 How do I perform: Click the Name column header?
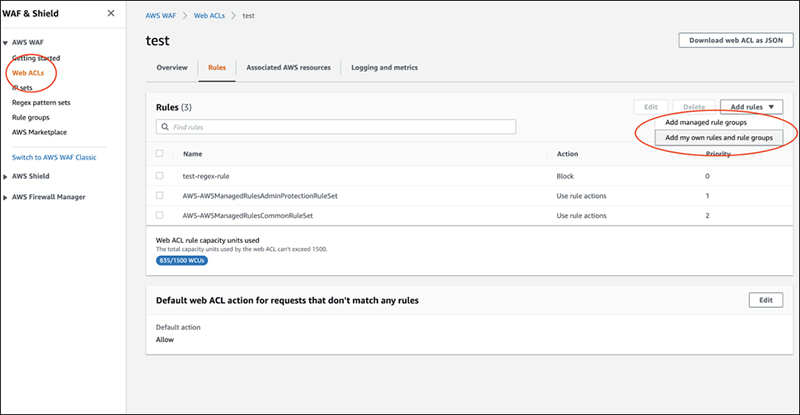192,154
